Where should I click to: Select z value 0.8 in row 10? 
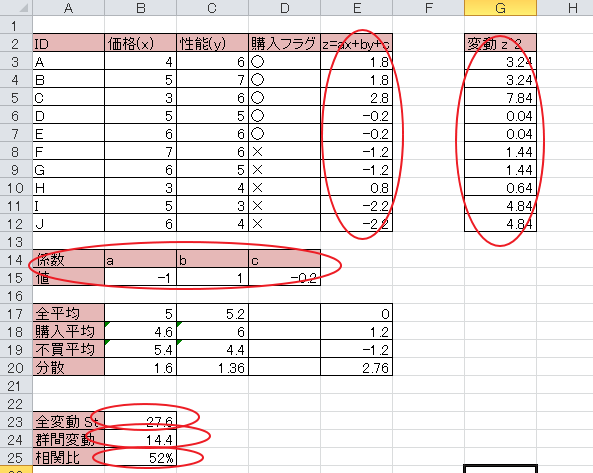357,187
